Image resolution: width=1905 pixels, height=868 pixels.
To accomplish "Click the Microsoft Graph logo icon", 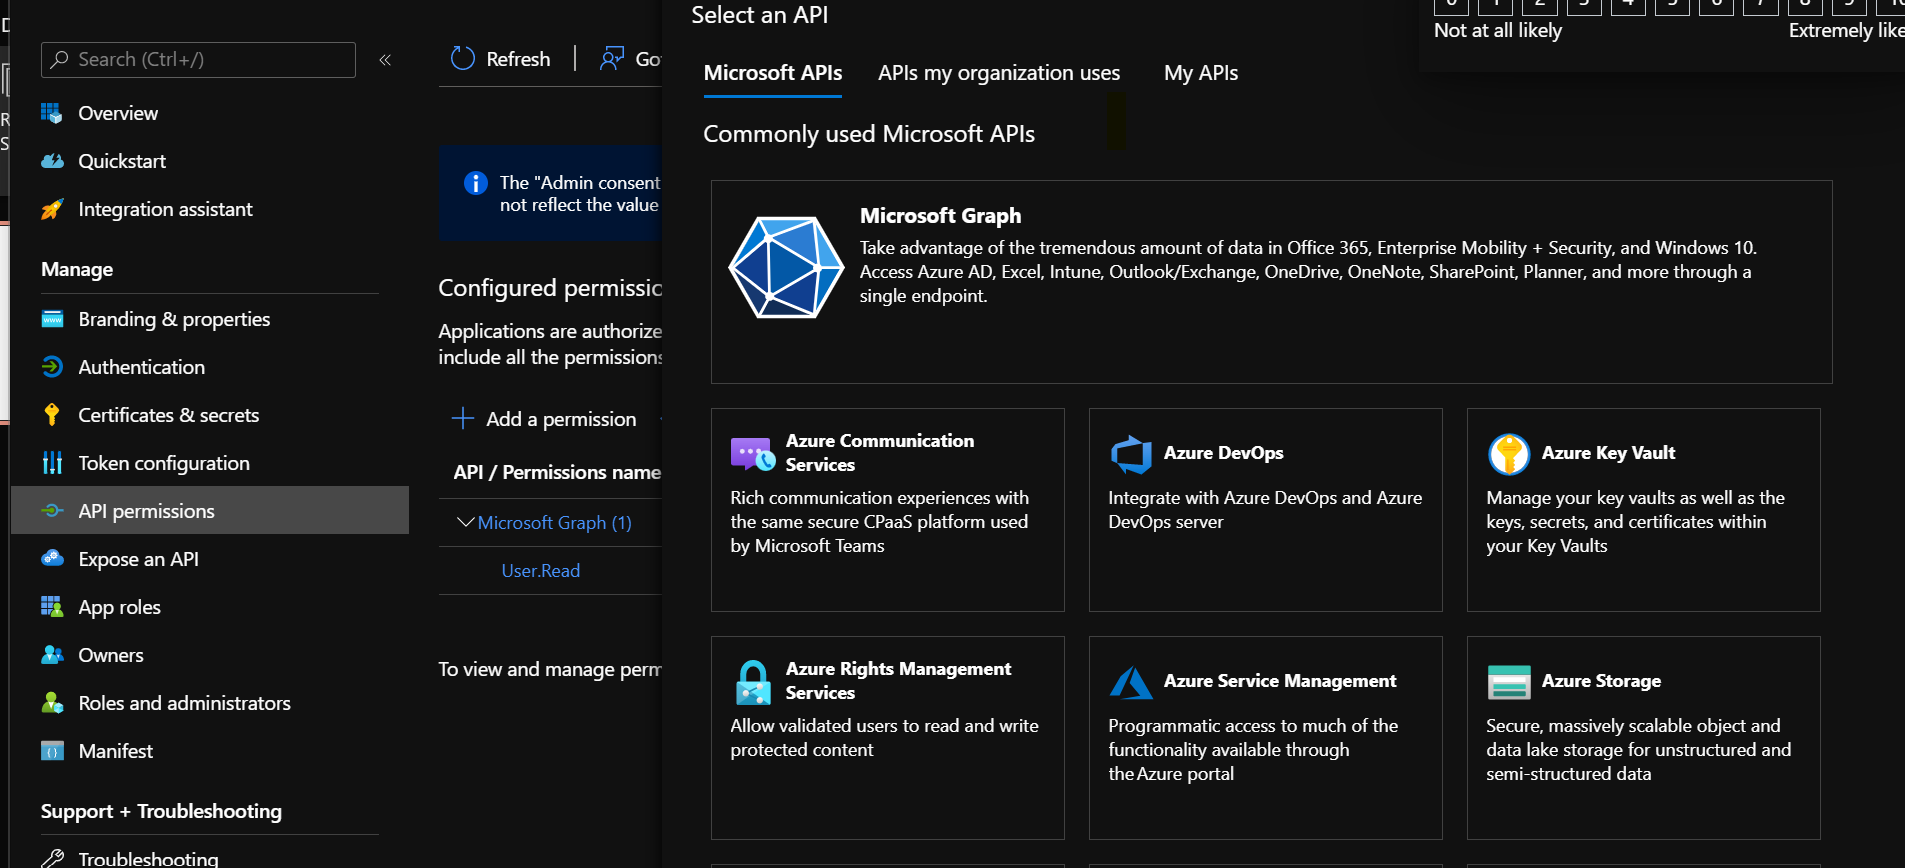I will coord(786,268).
